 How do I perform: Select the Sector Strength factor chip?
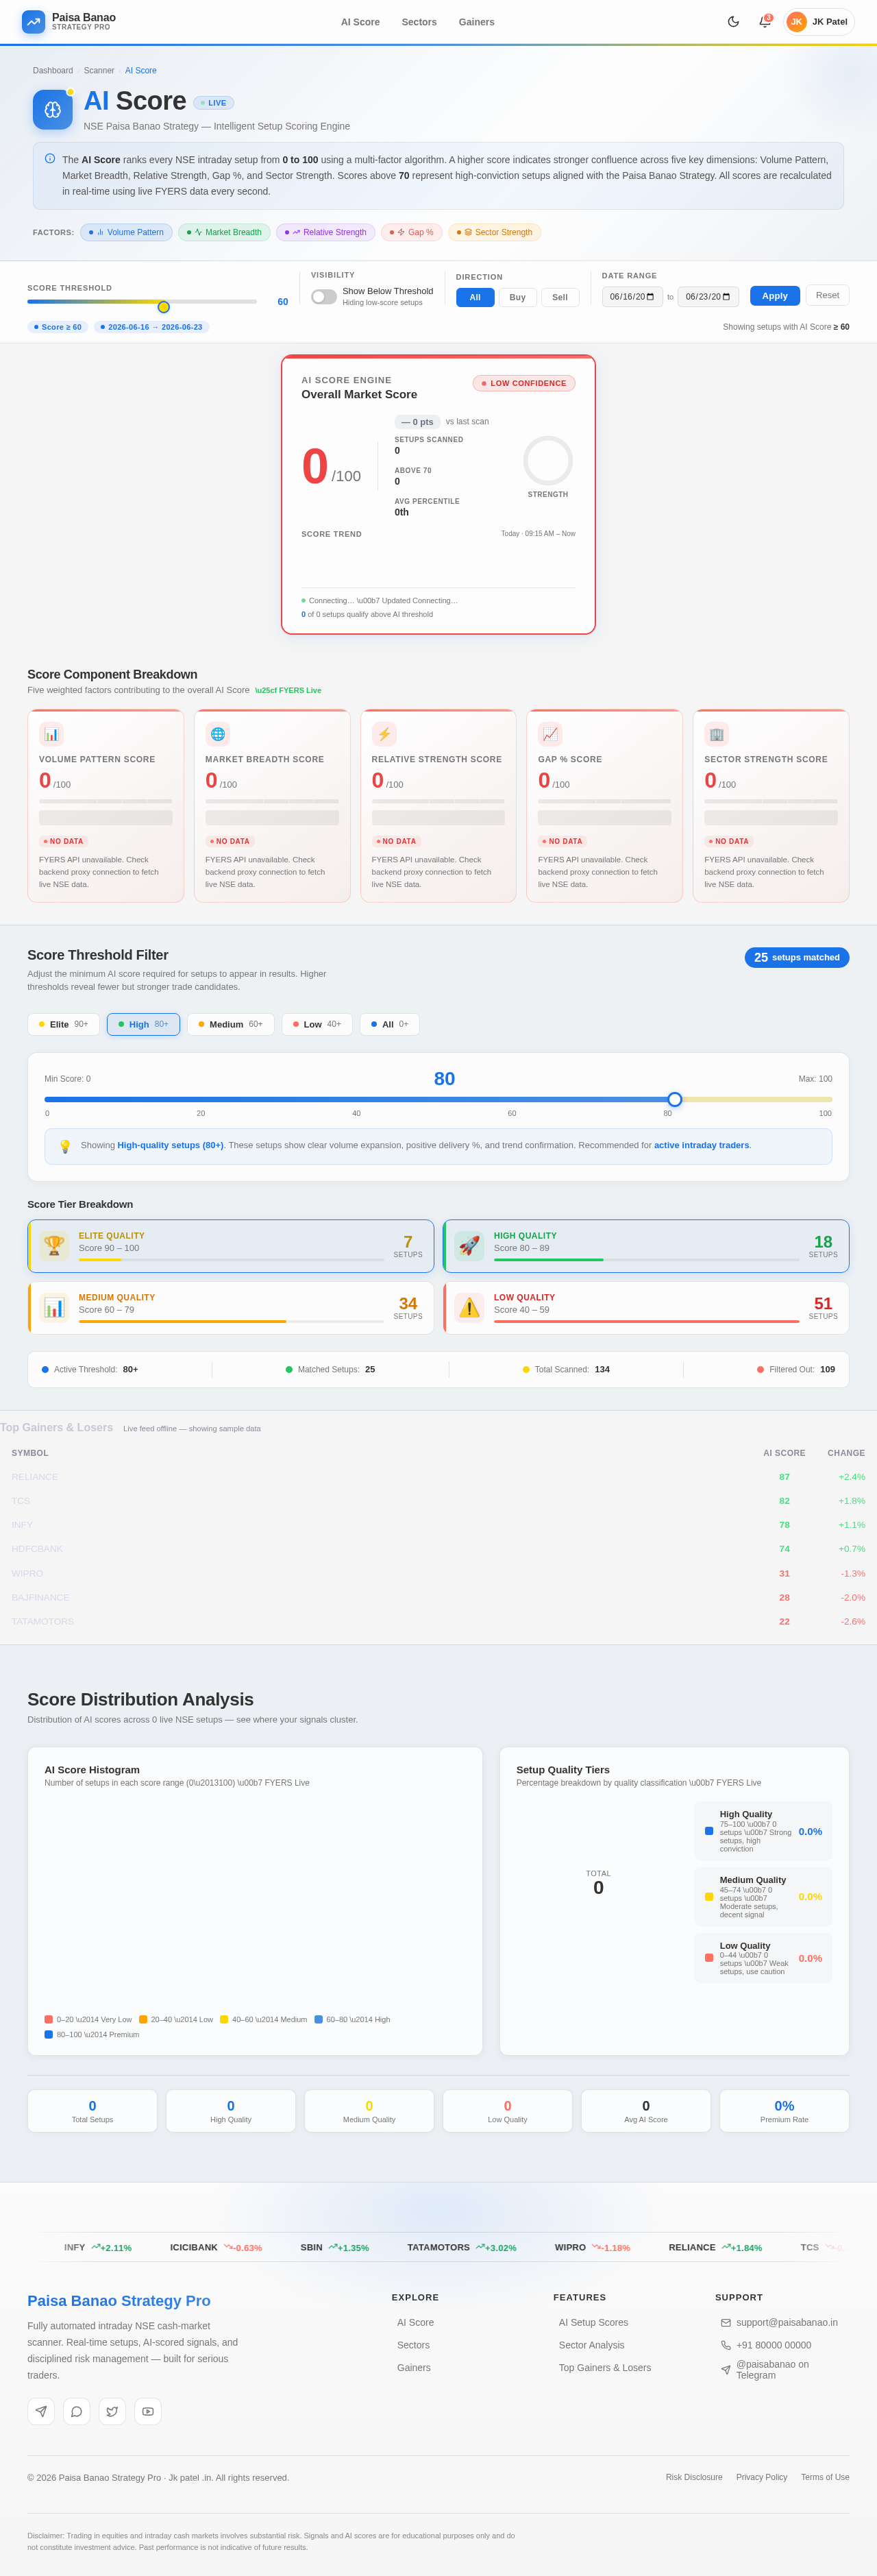point(494,232)
